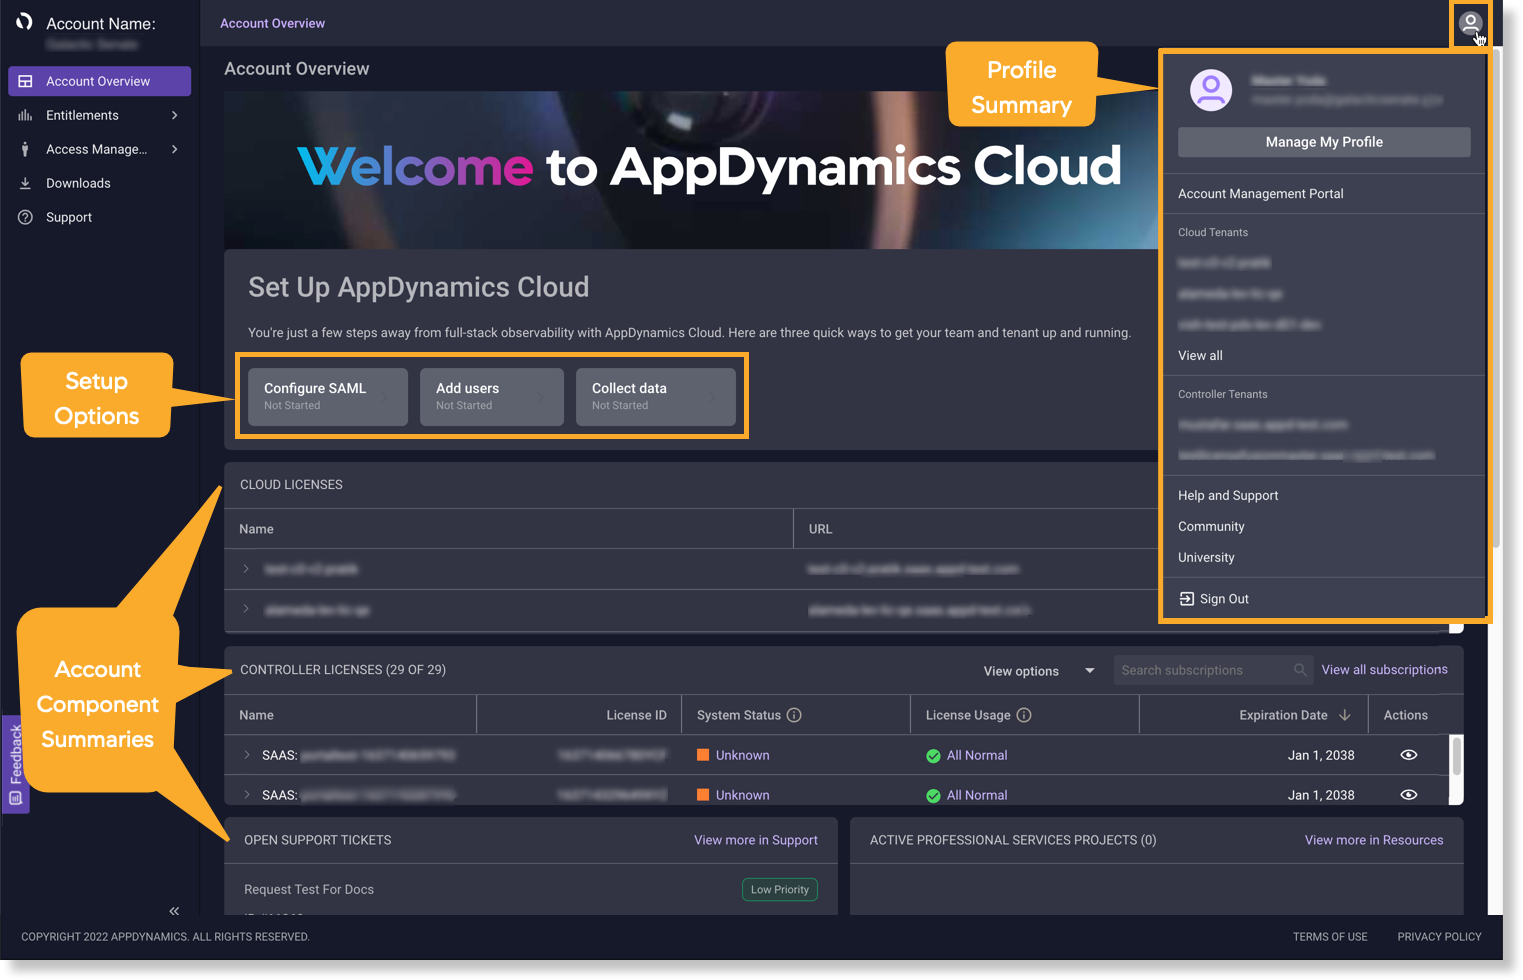Focus the Search subscriptions field
This screenshot has height=980, width=1523.
1213,670
